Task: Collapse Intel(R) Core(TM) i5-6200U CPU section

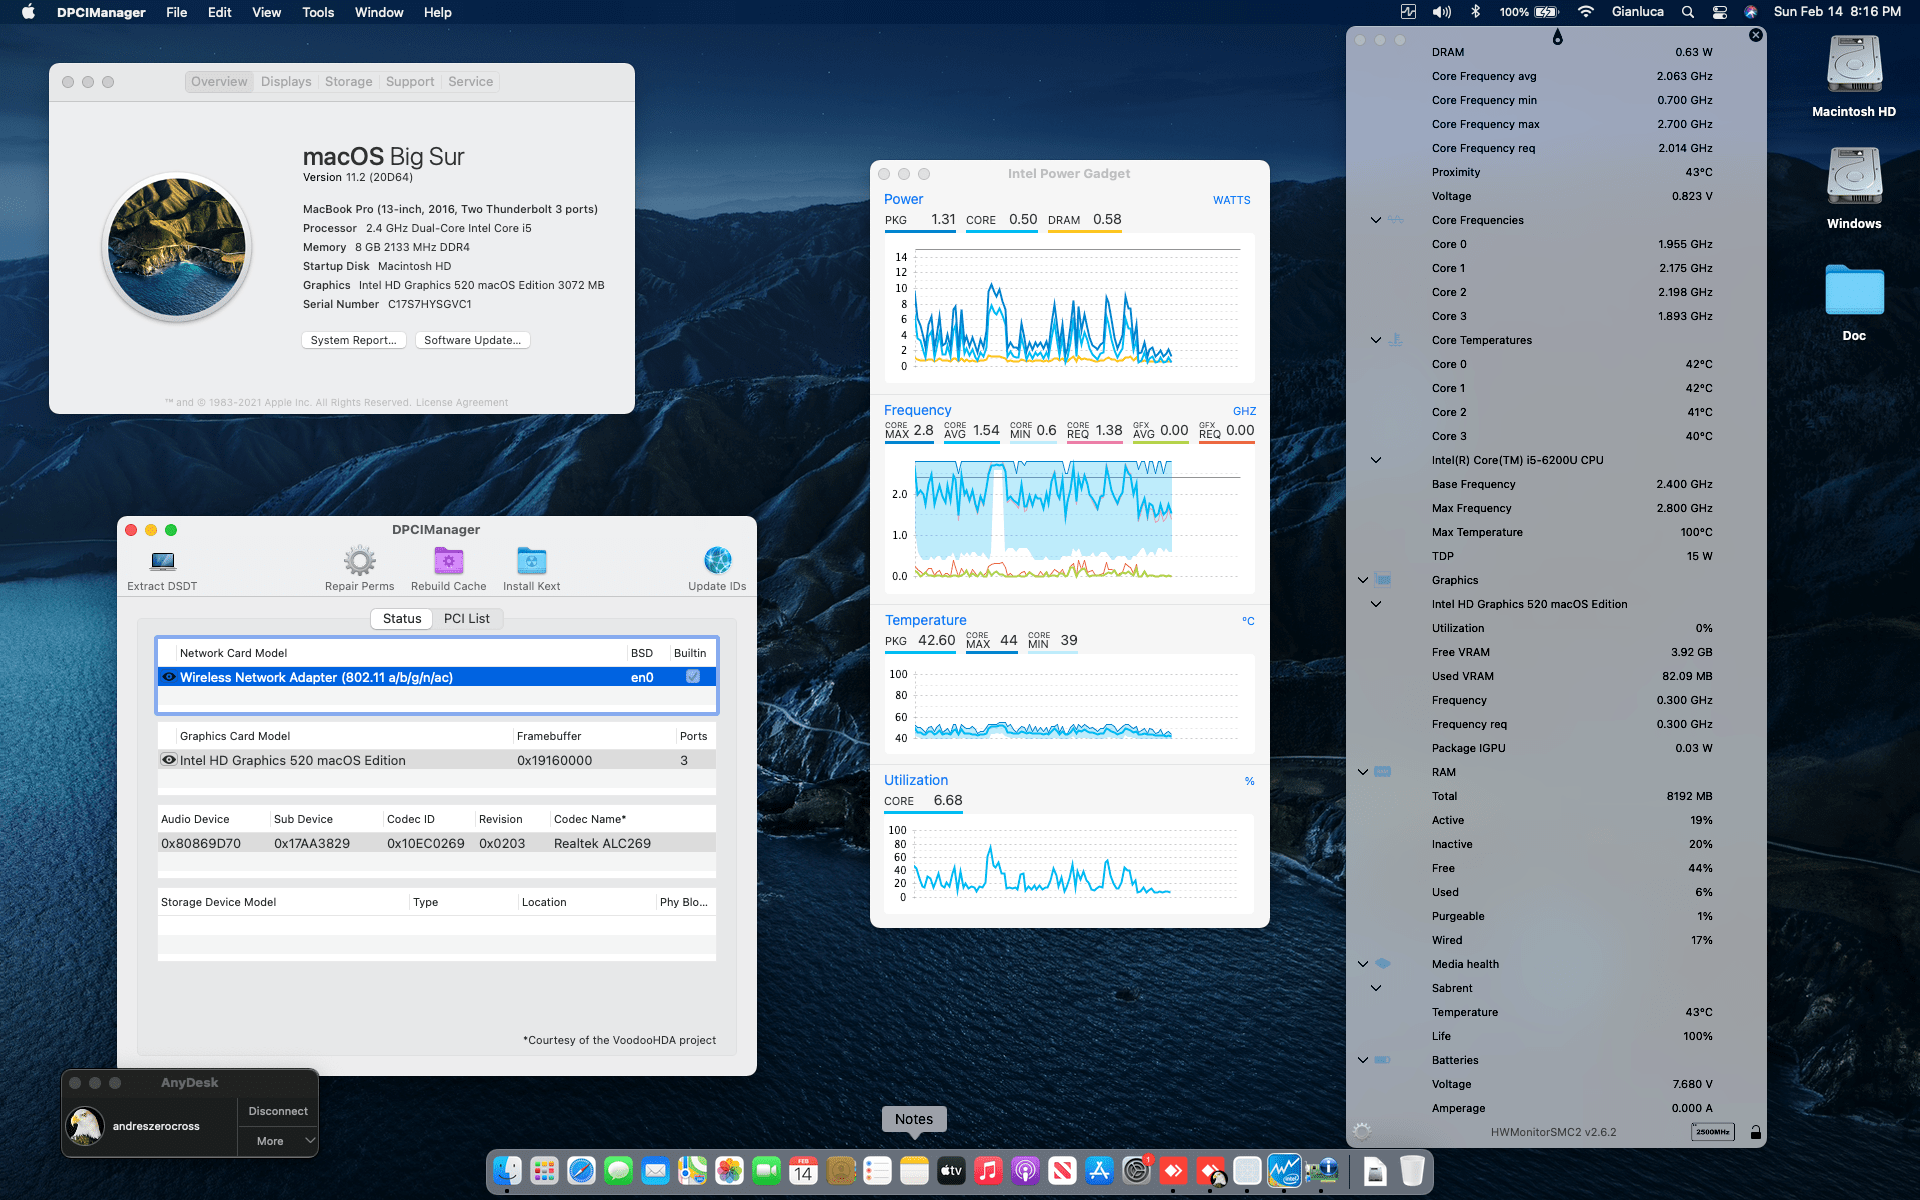Action: pyautogui.click(x=1376, y=460)
